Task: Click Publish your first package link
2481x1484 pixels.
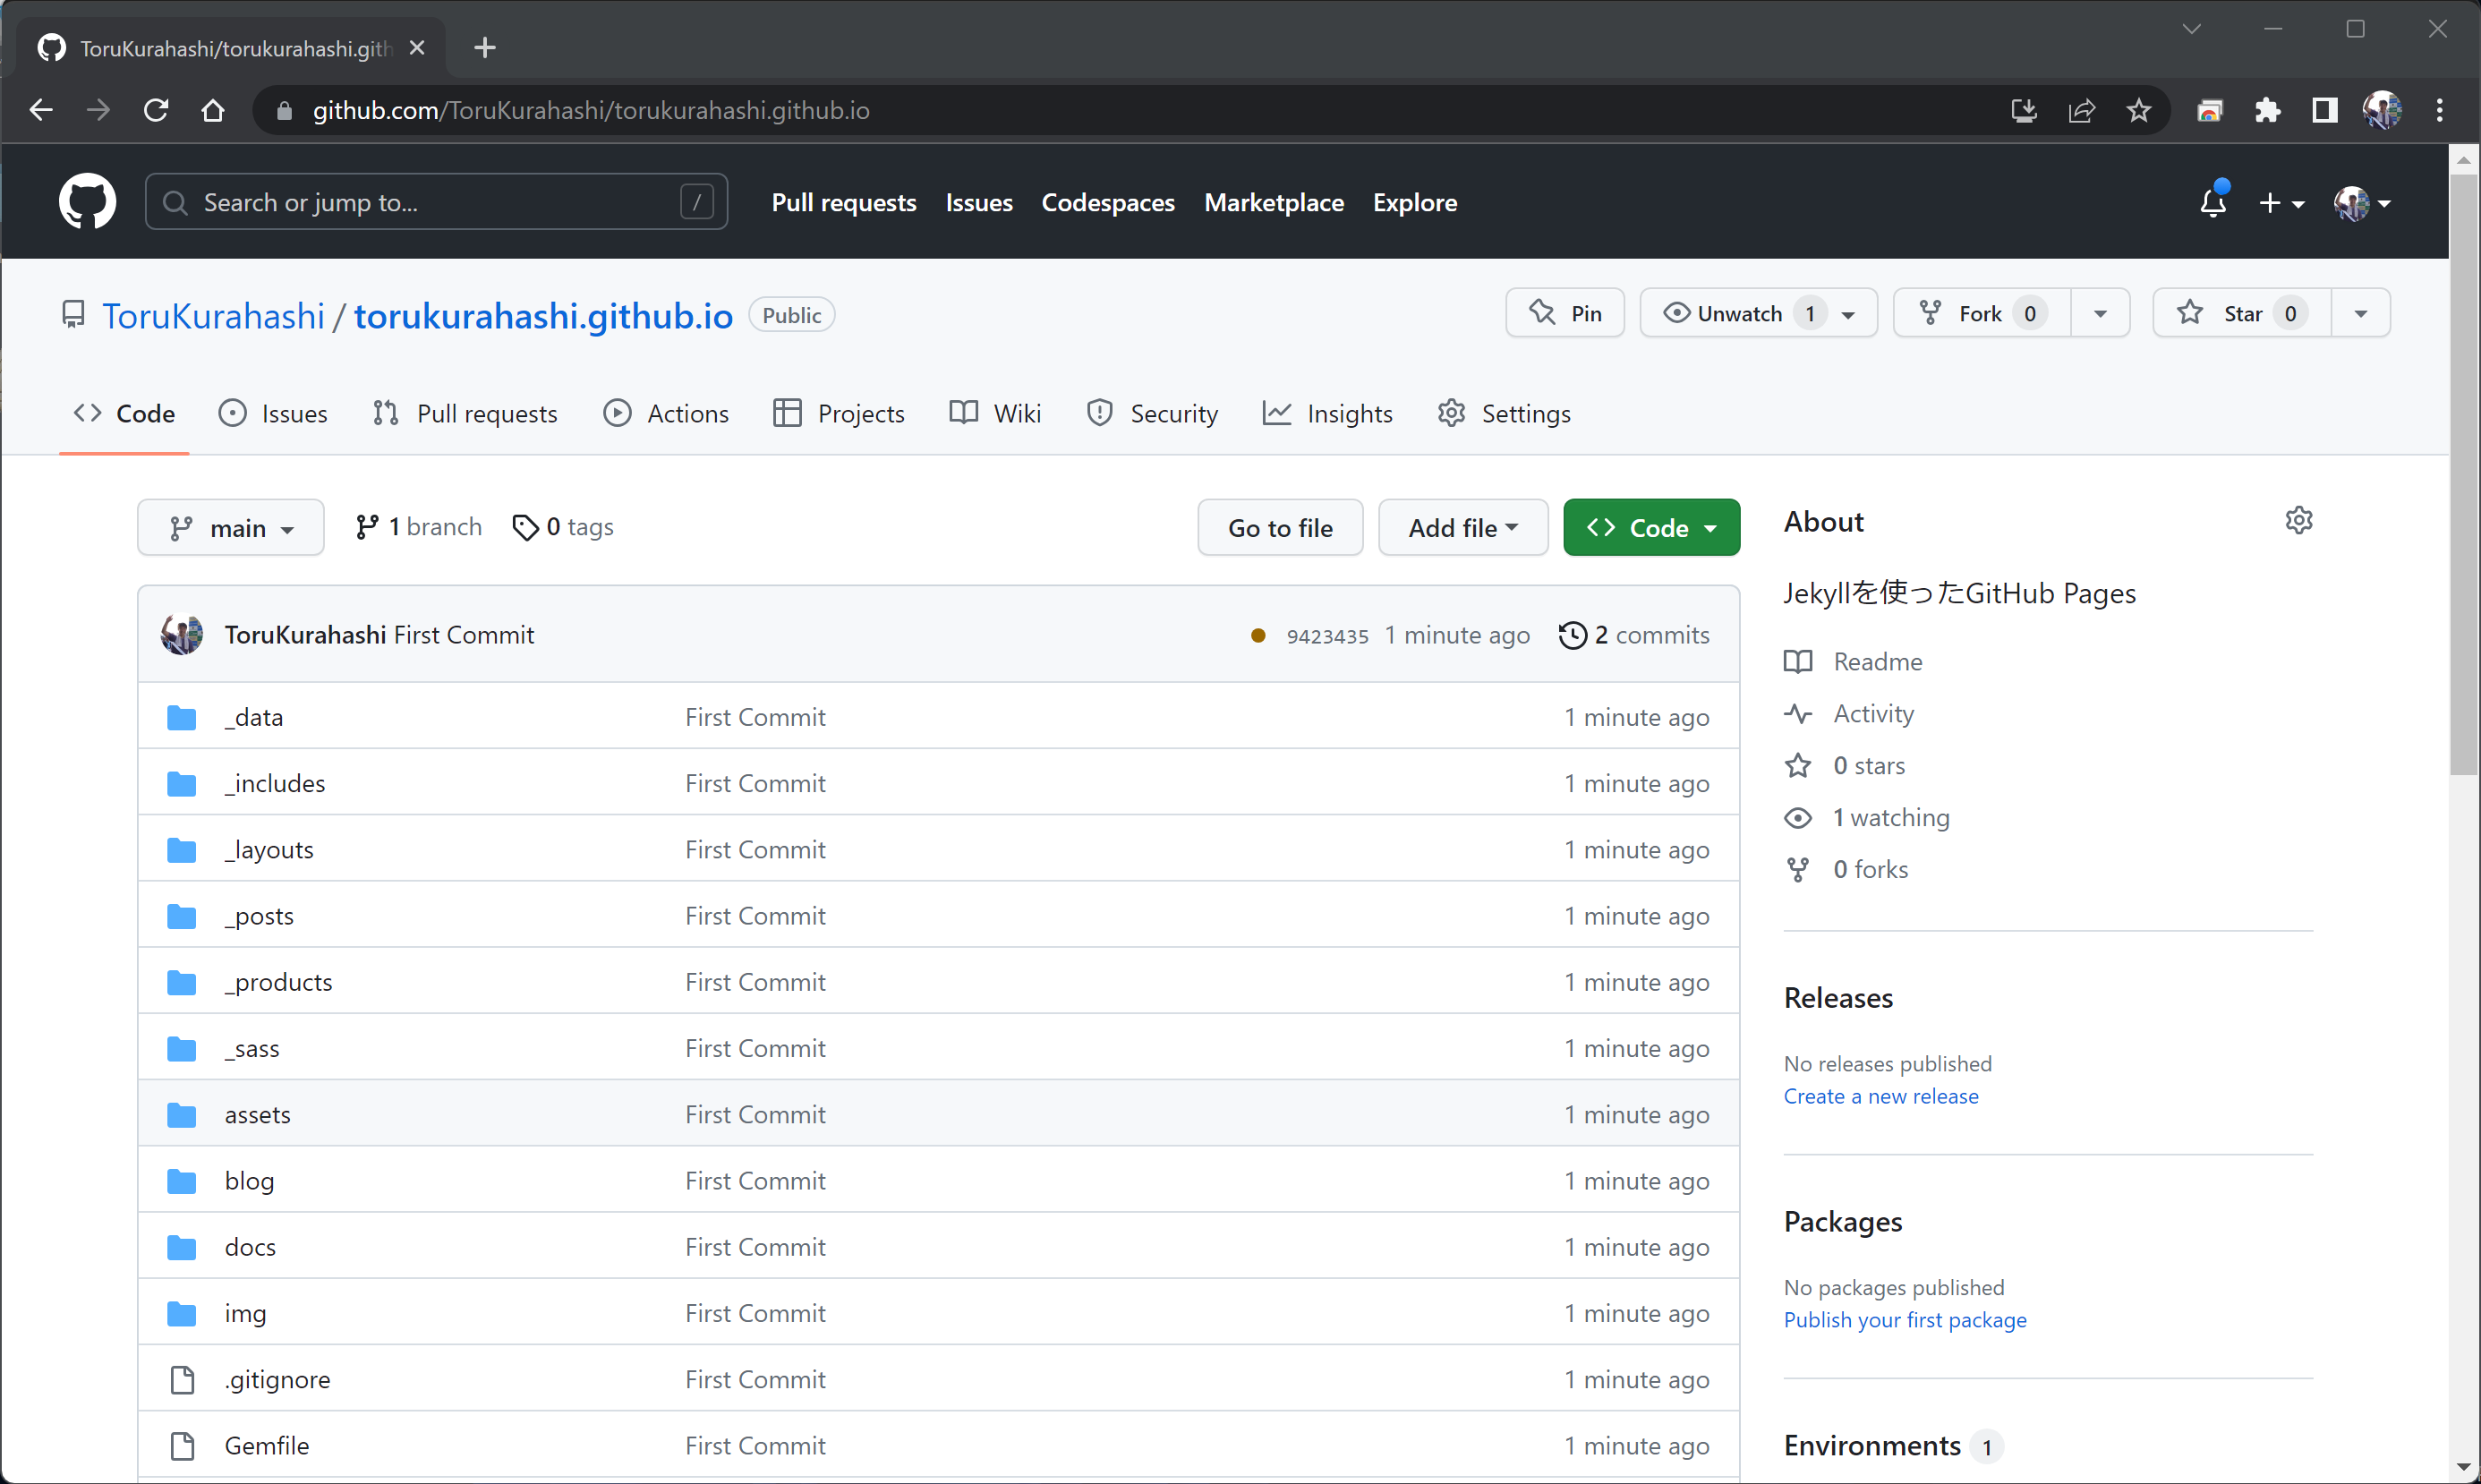Action: 1905,1321
